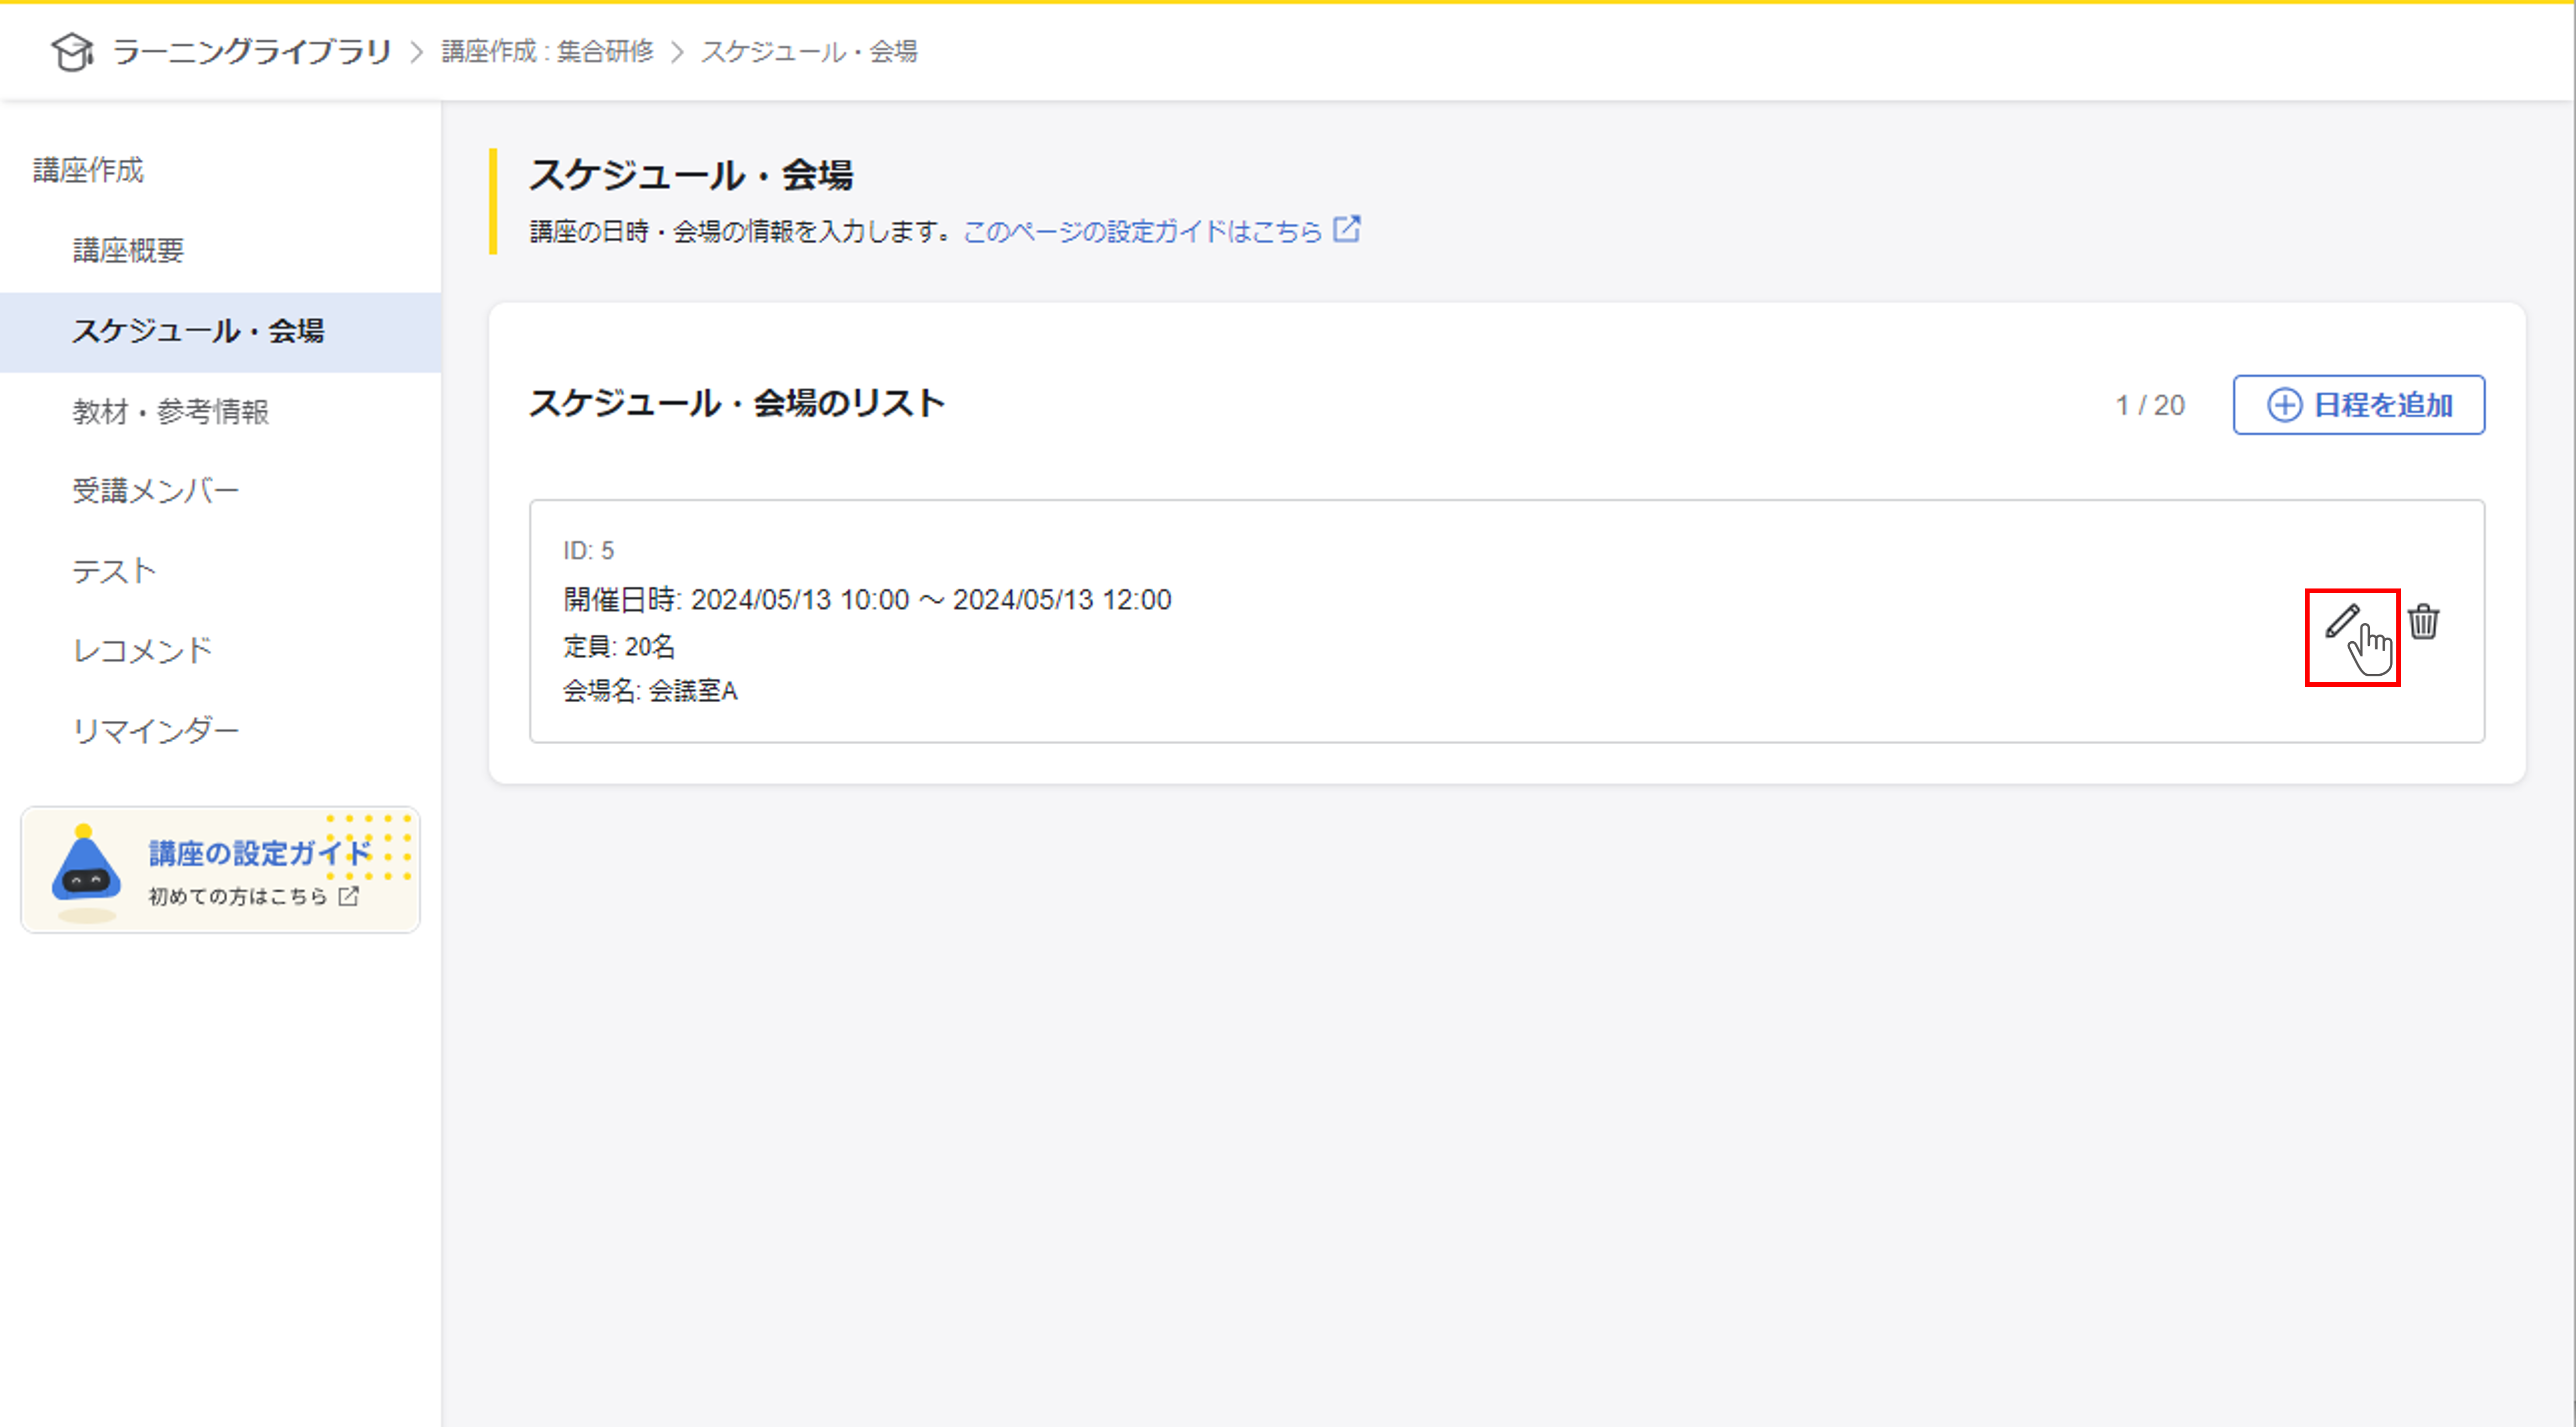Screen dimensions: 2576x1427
Task: Click the 日程を追加 button
Action: [x=2358, y=405]
